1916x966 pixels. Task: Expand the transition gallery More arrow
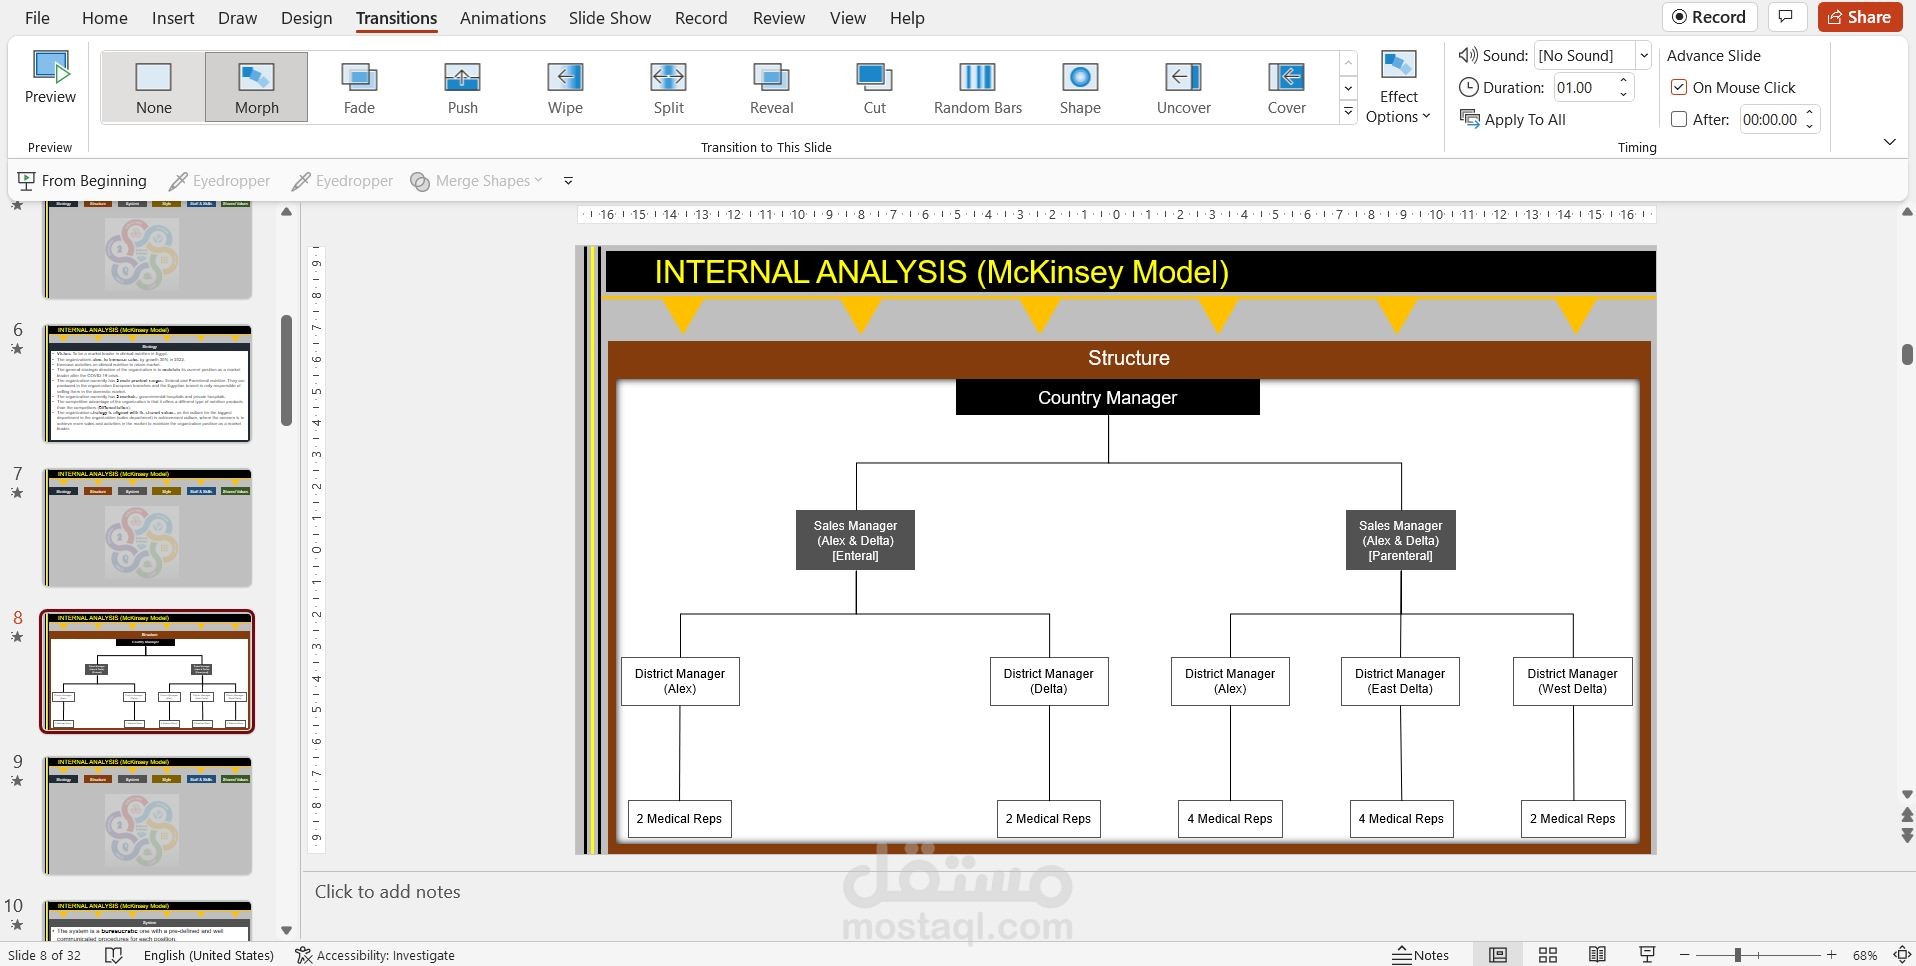click(x=1348, y=112)
